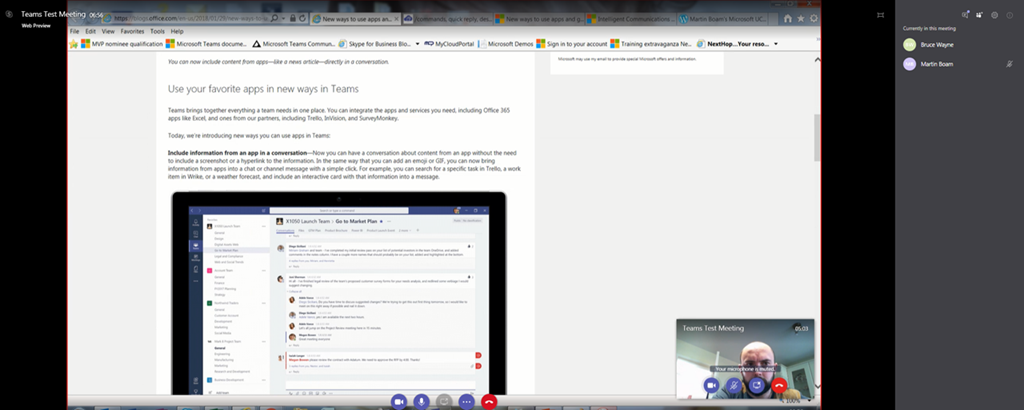
Task: Toggle the camera in the bottom meeting bar
Action: [x=398, y=401]
